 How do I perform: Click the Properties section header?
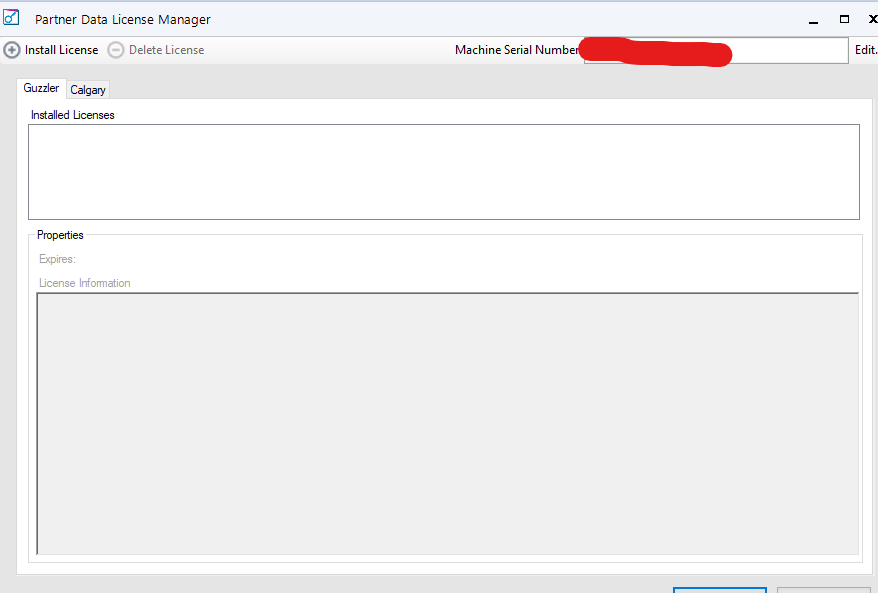(60, 235)
